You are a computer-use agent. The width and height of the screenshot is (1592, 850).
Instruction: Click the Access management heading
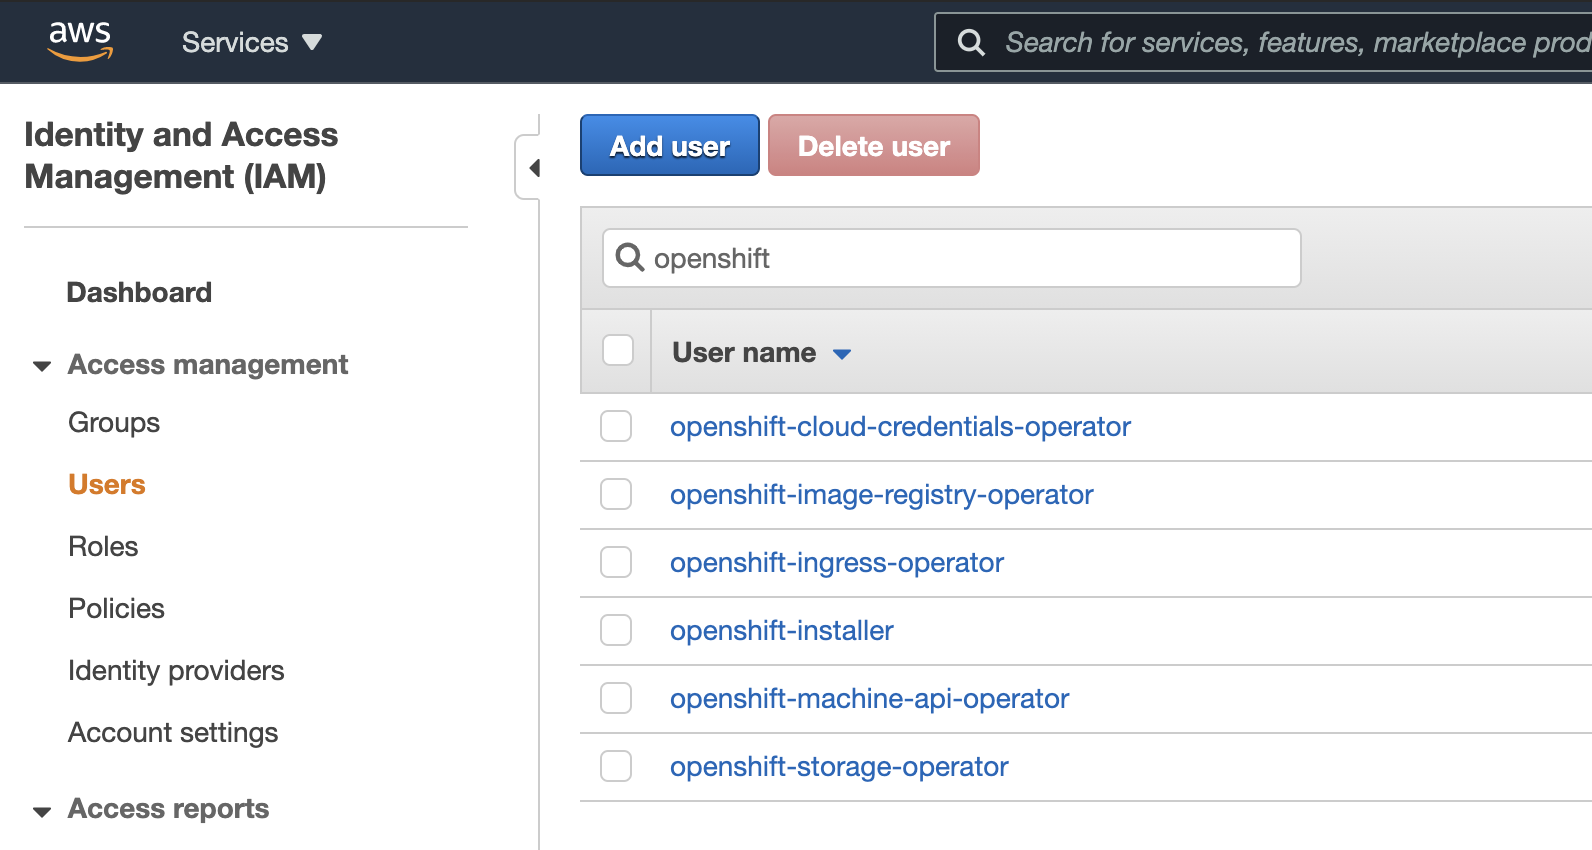(208, 364)
